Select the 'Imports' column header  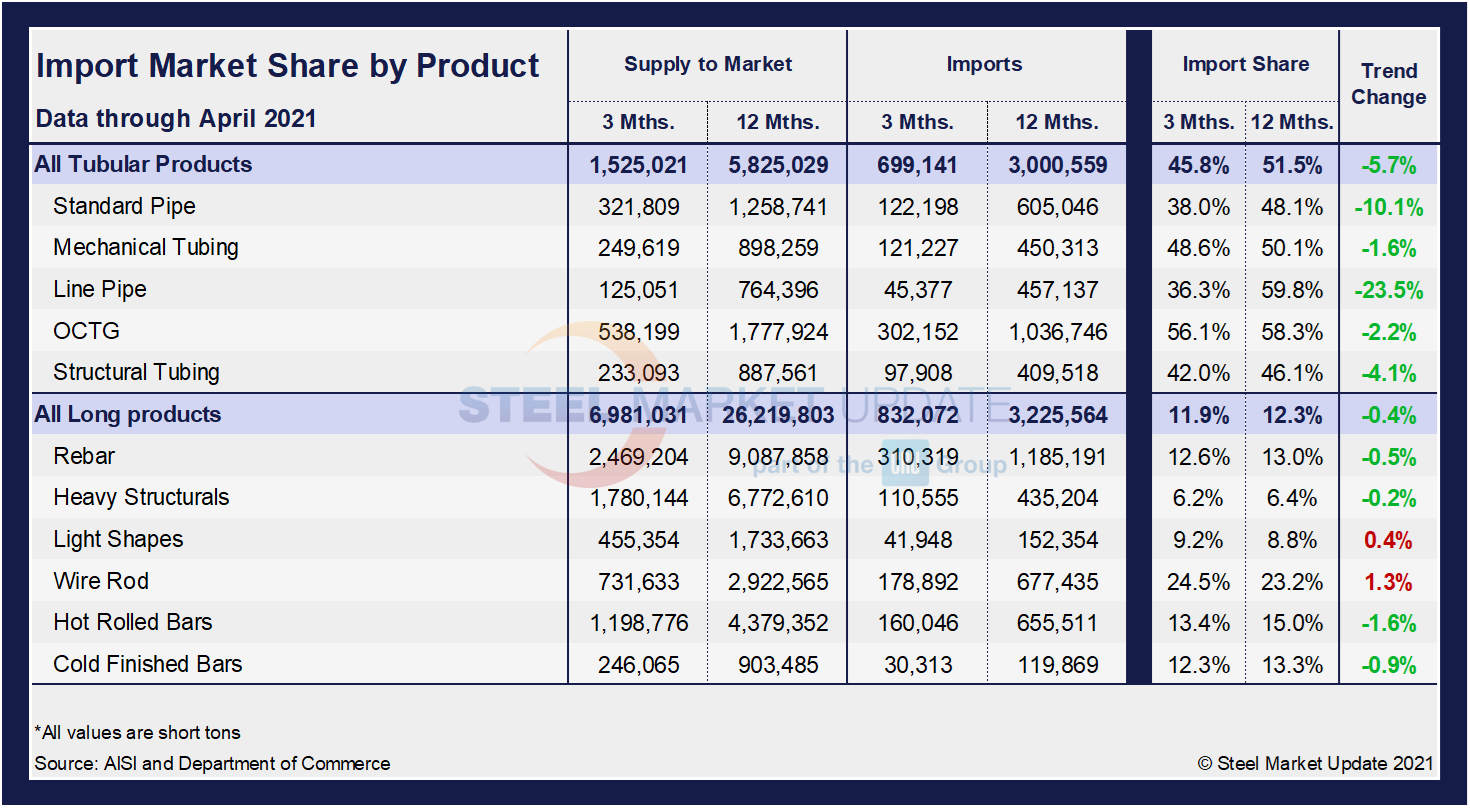pos(985,64)
